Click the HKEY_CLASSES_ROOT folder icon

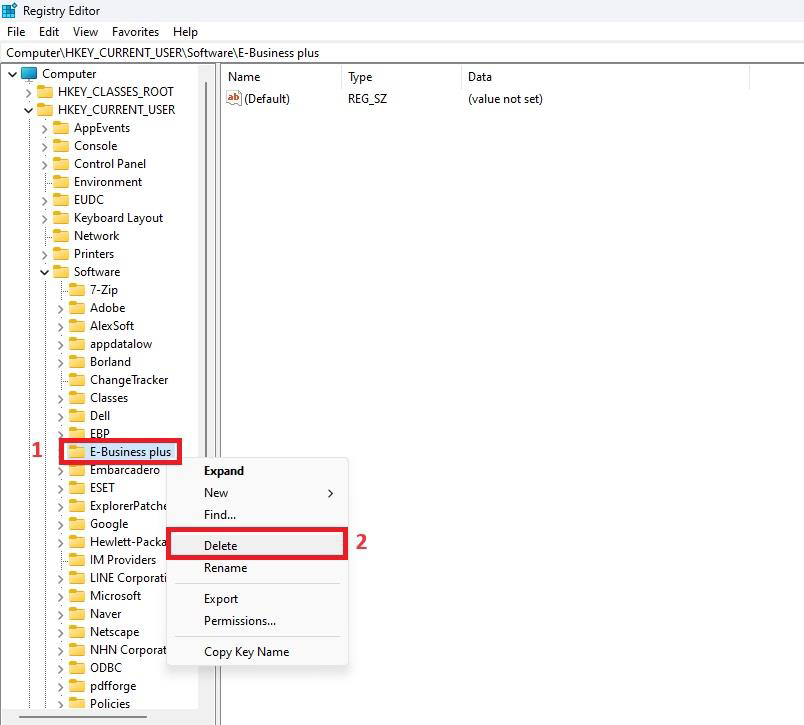click(x=45, y=92)
